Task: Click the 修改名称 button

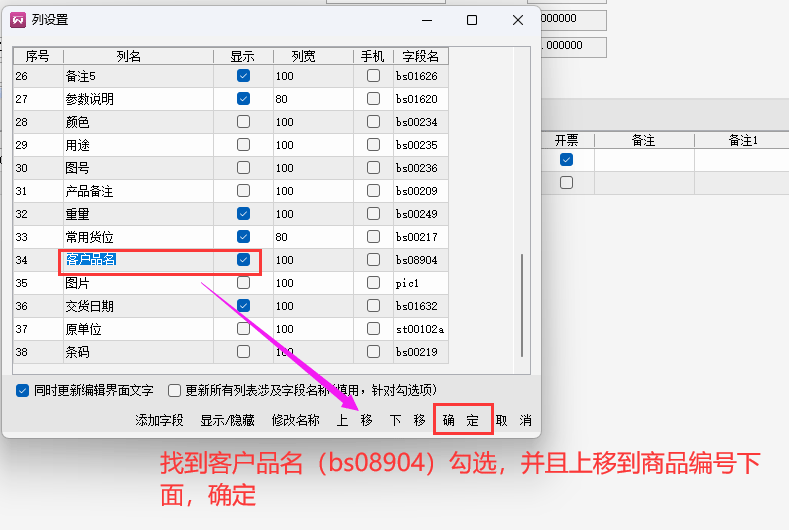Action: pyautogui.click(x=295, y=420)
